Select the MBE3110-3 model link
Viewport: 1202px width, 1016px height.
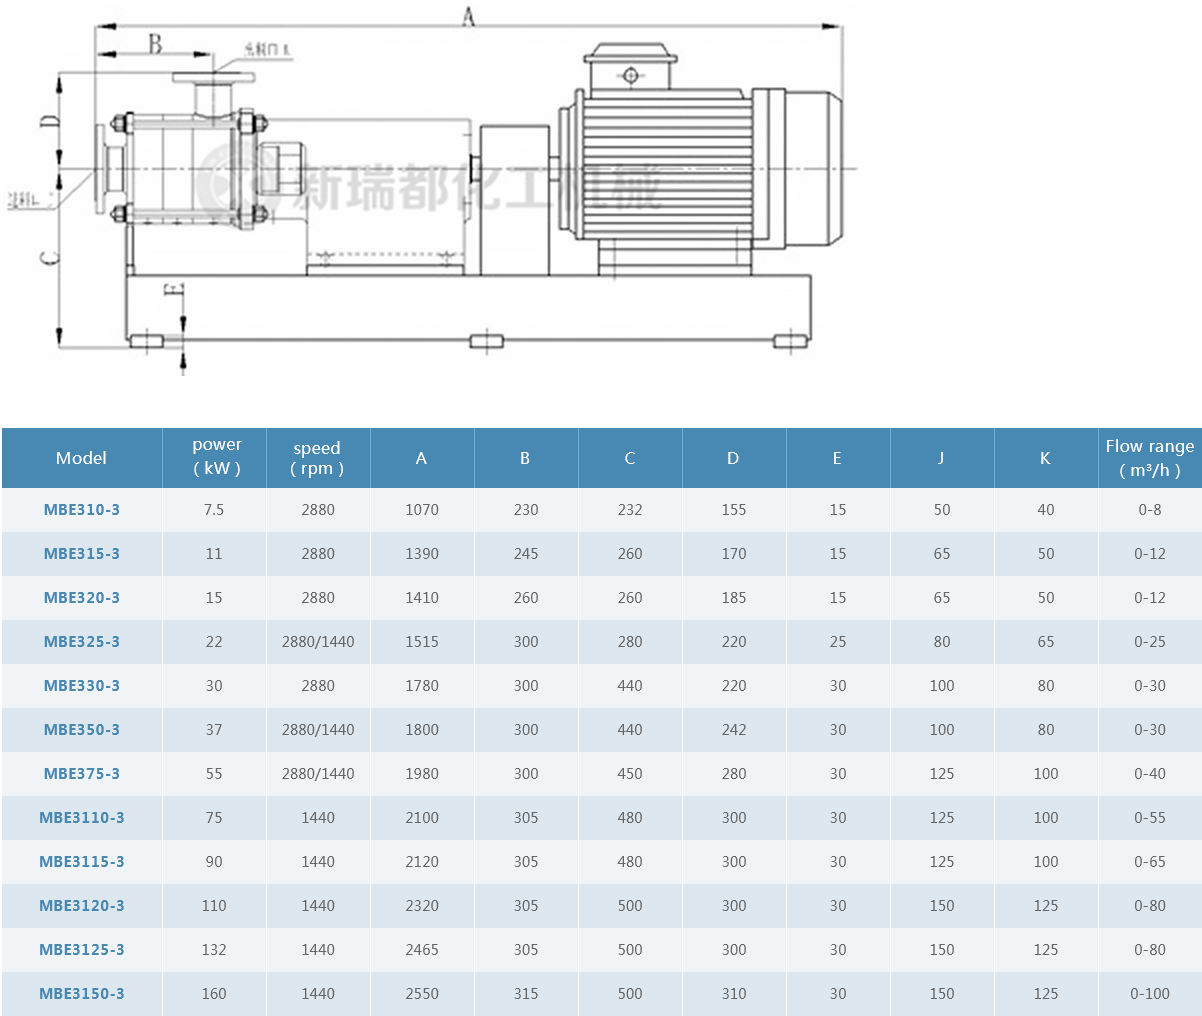(82, 818)
